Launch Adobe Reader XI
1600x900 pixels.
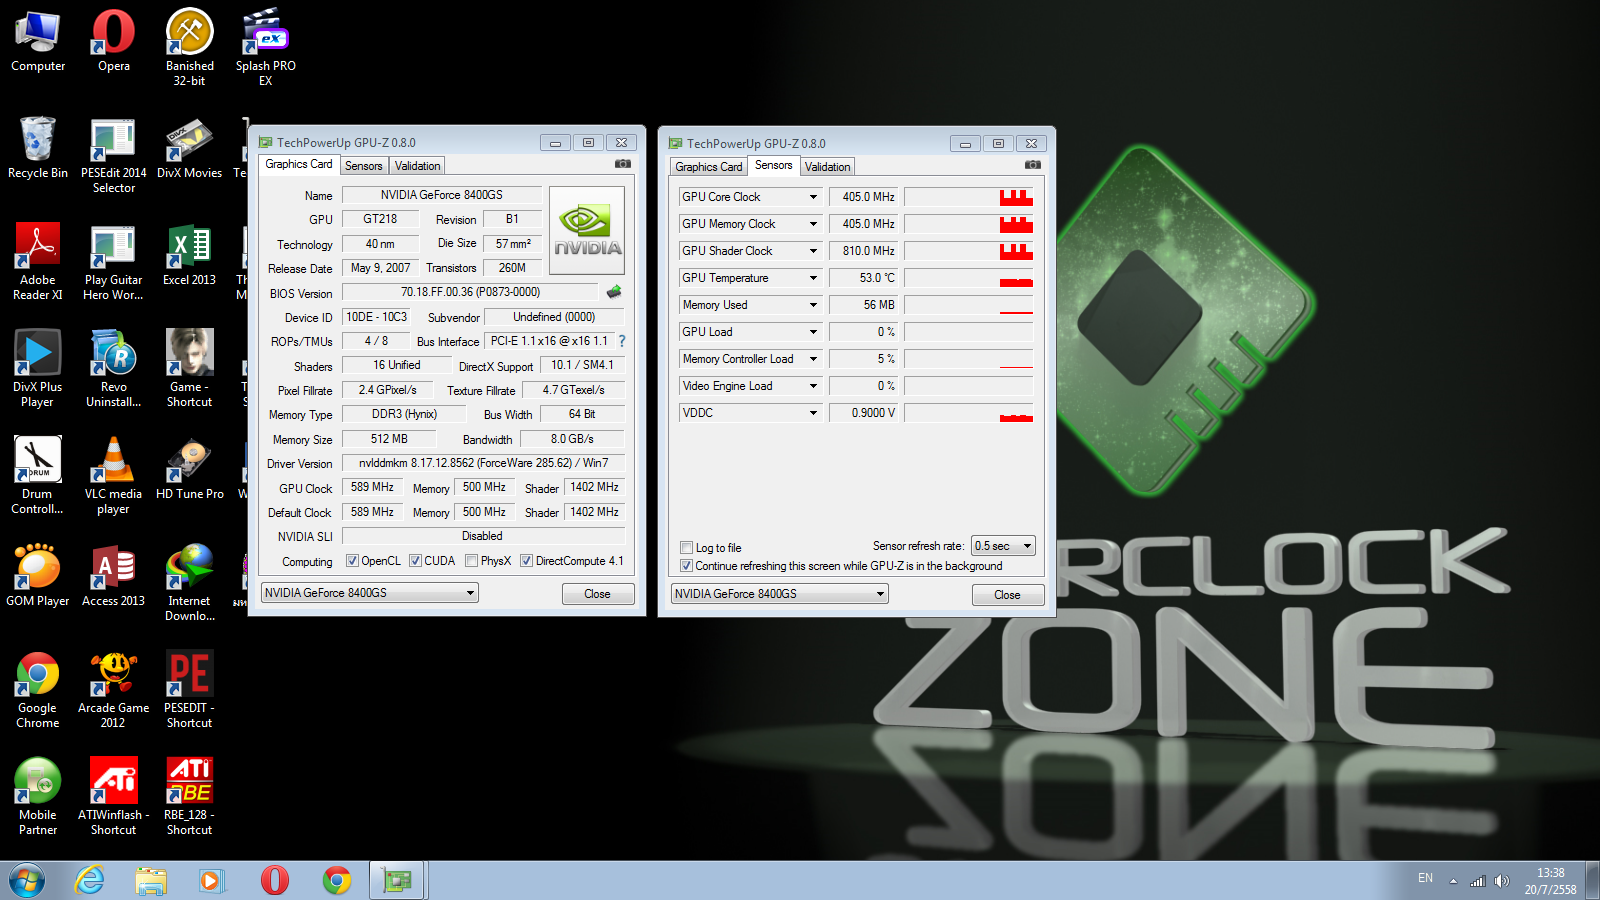(x=38, y=261)
